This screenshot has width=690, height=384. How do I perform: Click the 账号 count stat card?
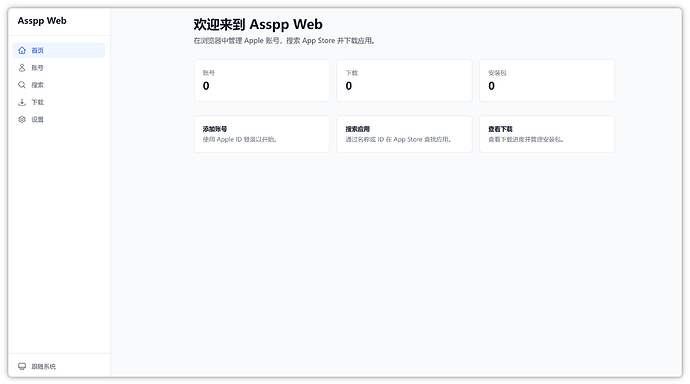[261, 80]
